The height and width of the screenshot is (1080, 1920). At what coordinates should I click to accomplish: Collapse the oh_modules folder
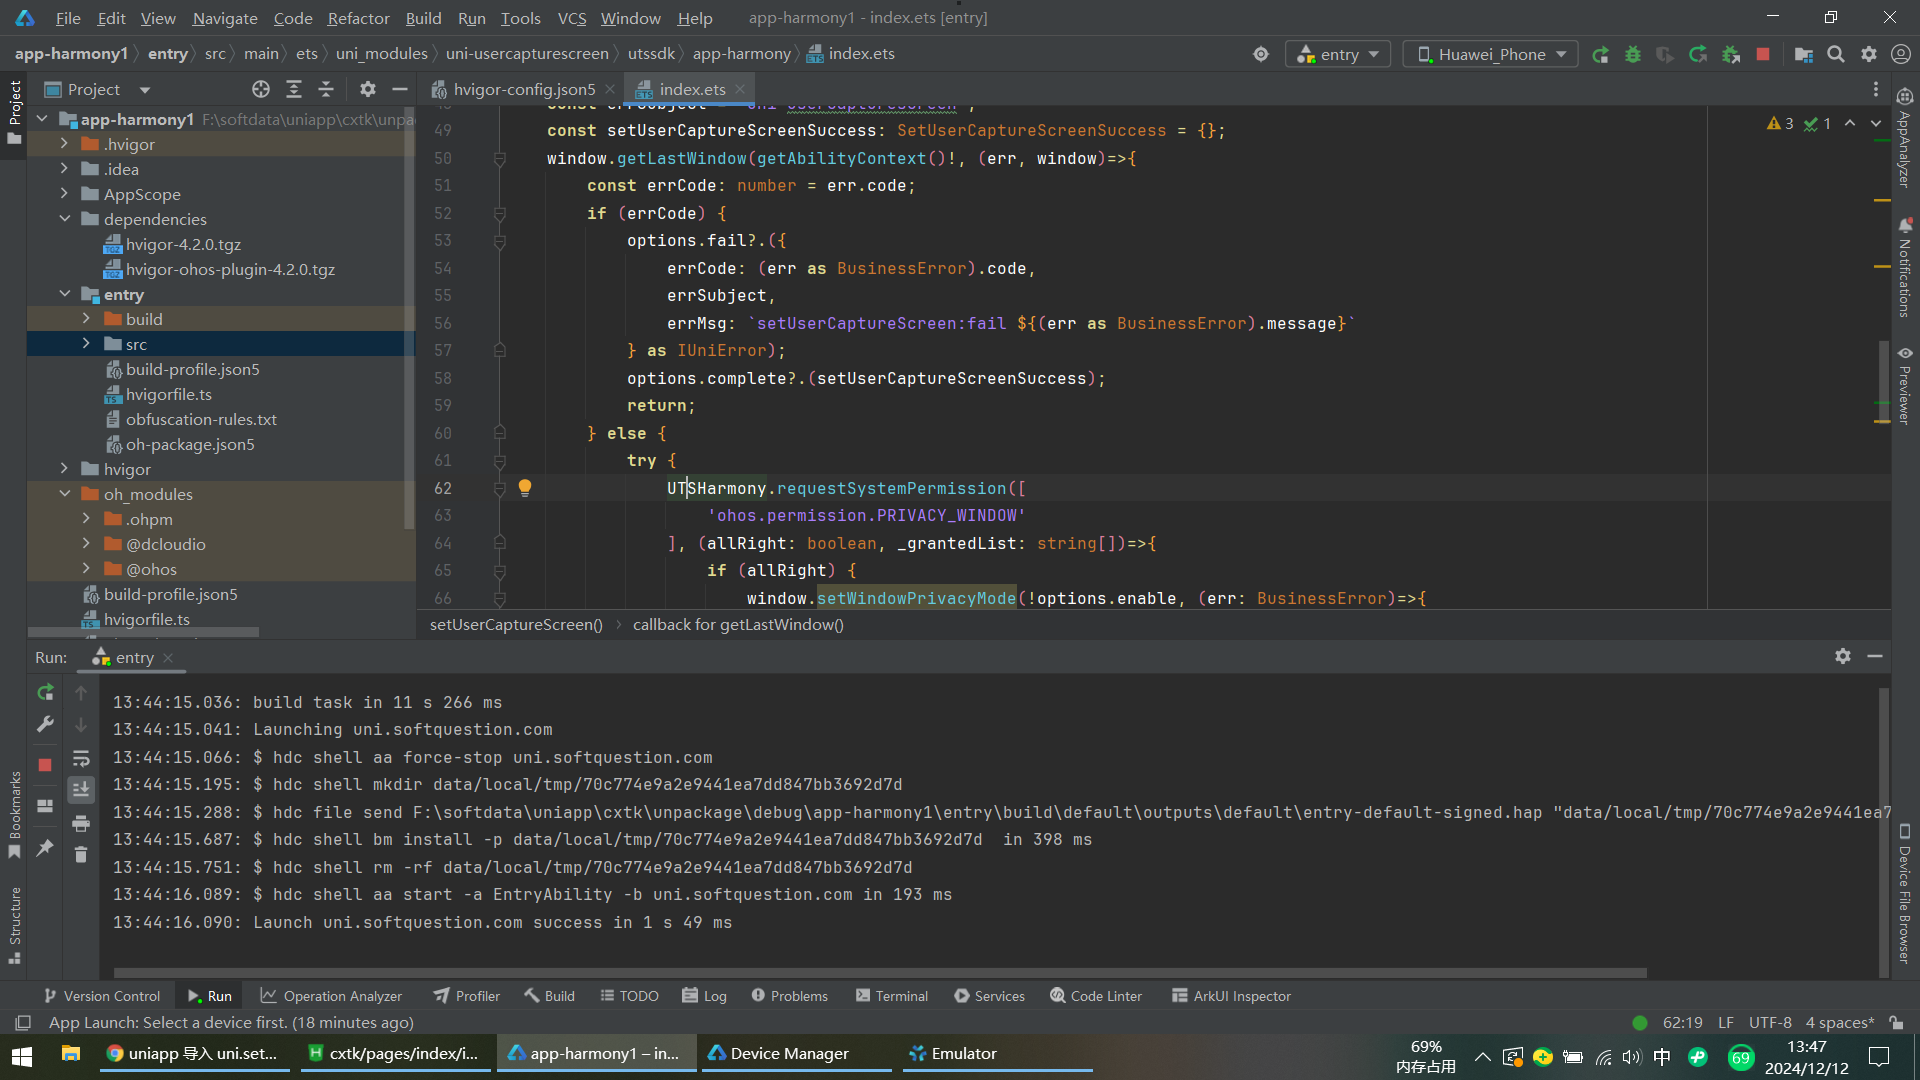(64, 494)
